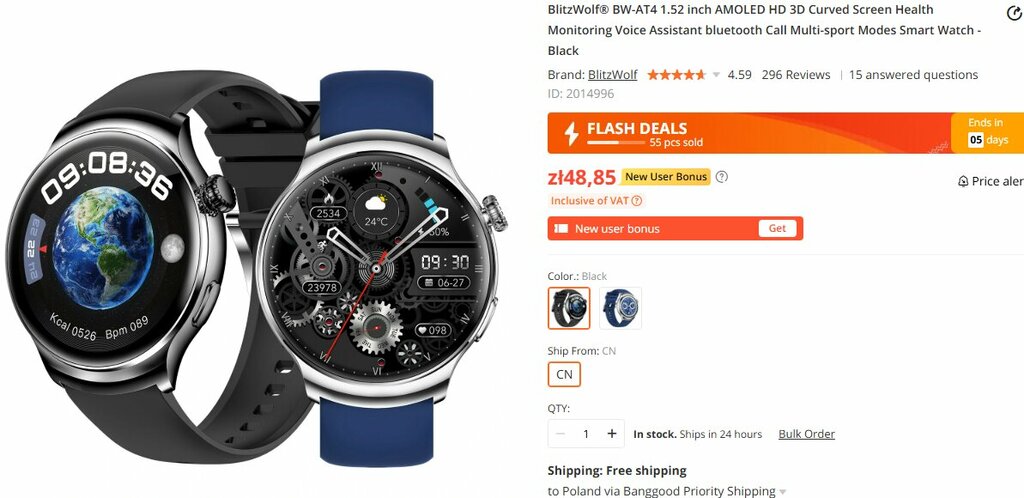Click the lightning bolt Flash Deals icon
The width and height of the screenshot is (1024, 498).
point(571,133)
